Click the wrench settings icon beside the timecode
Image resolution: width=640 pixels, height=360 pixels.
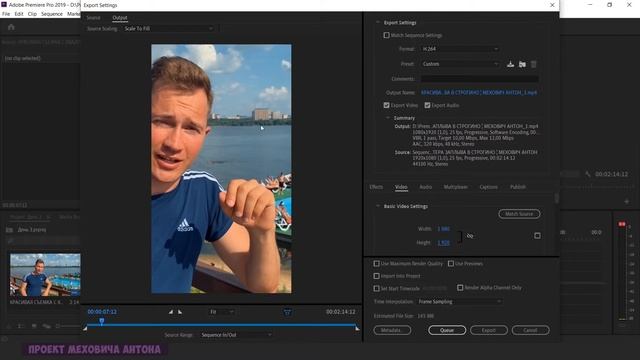click(x=588, y=174)
